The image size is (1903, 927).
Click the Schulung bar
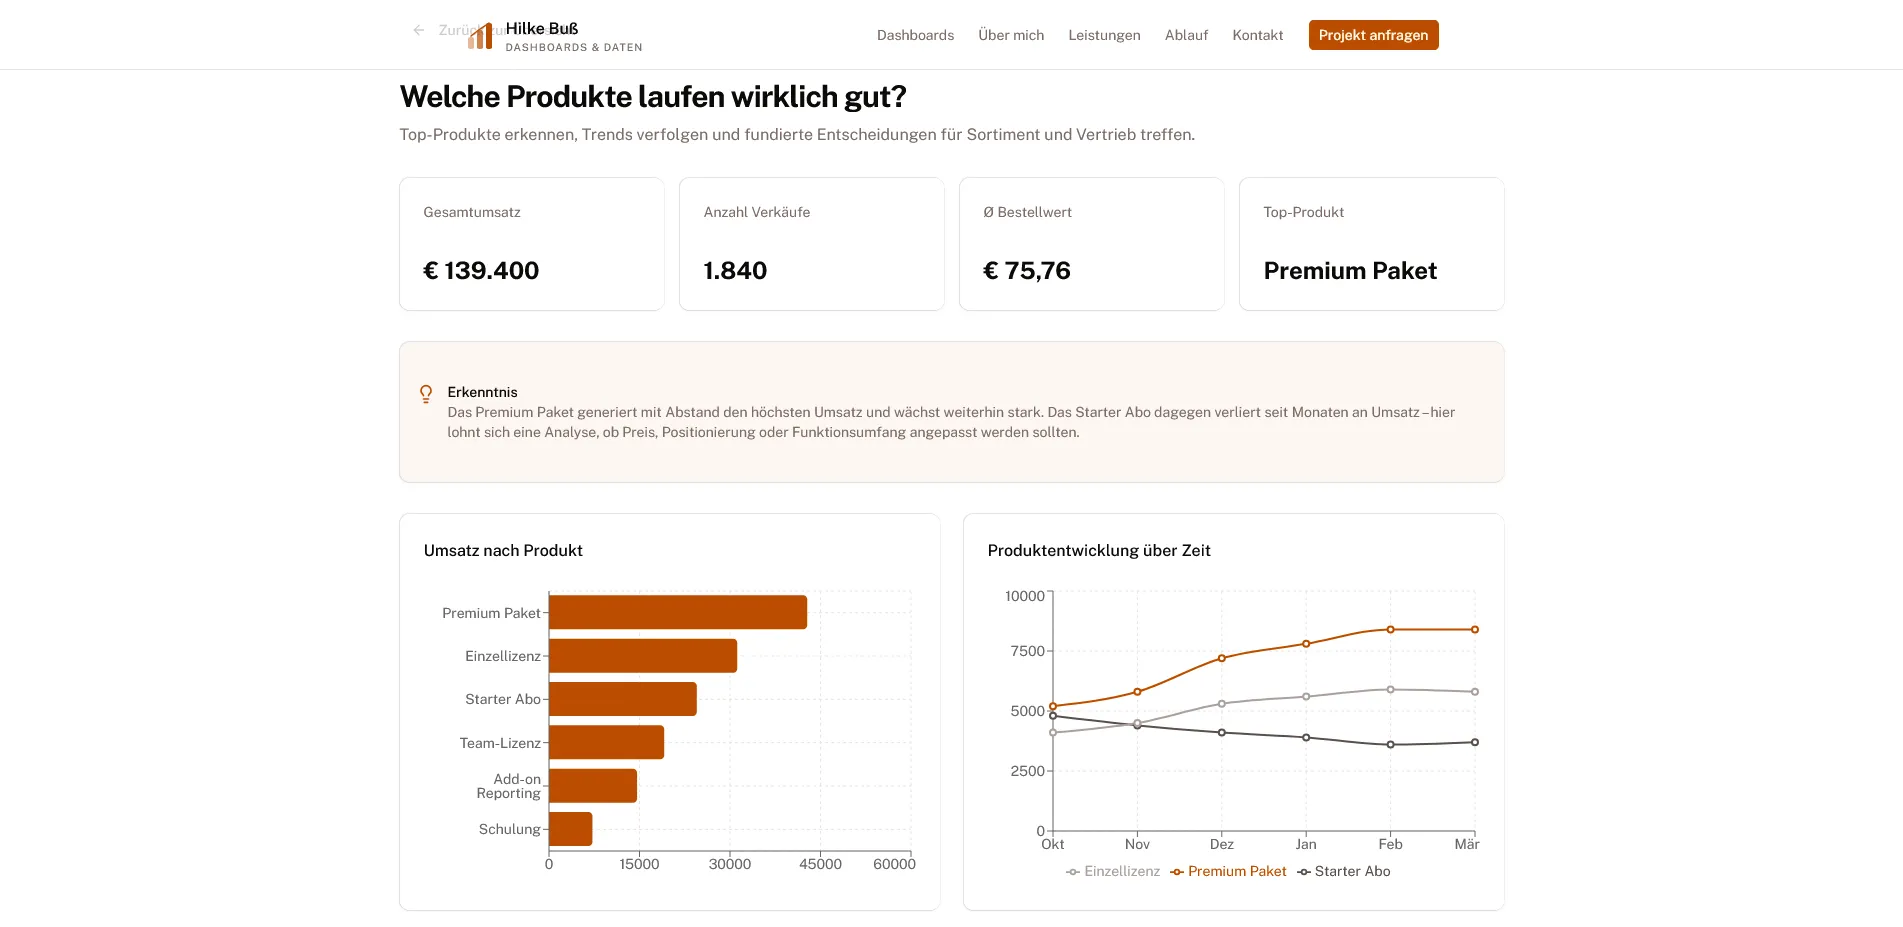(x=571, y=829)
